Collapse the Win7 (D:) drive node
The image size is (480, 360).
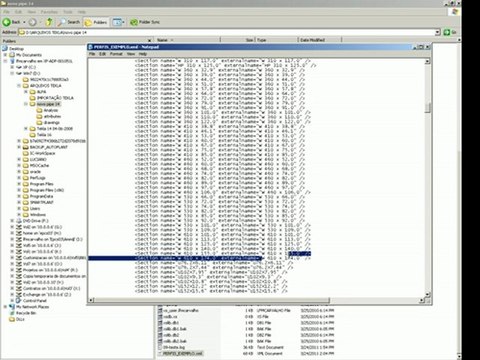point(12,73)
